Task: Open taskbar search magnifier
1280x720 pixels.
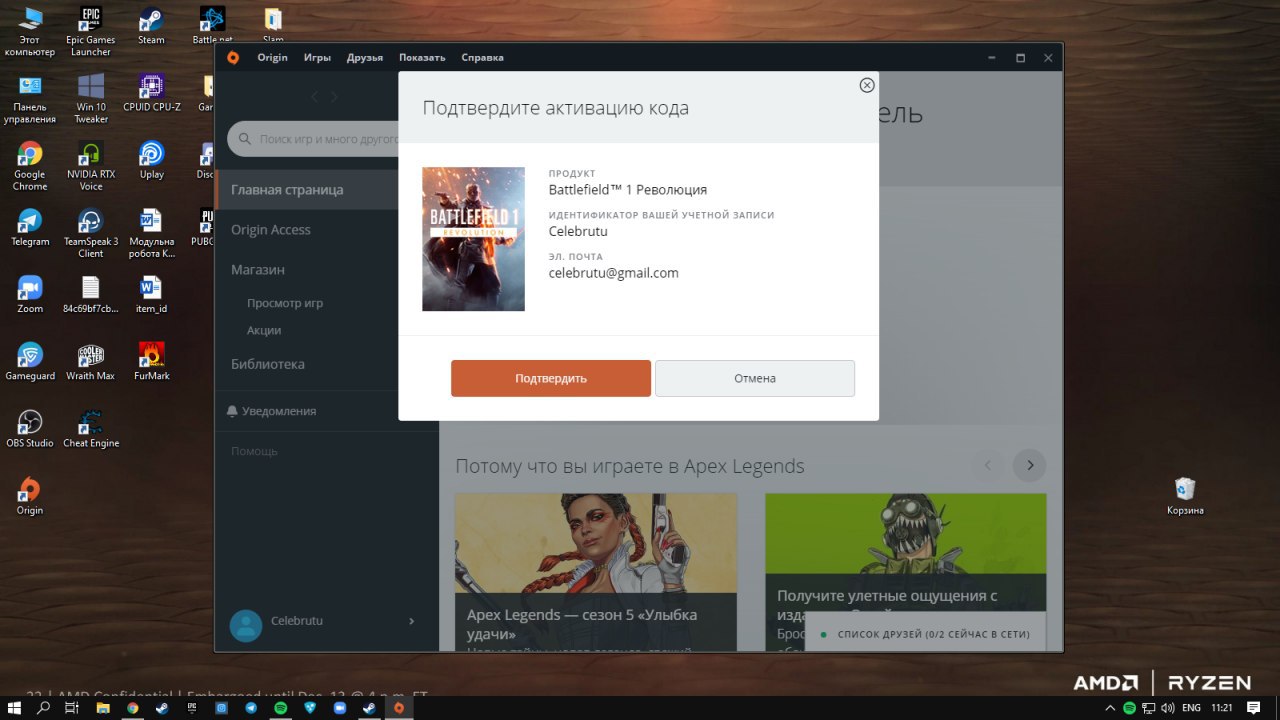Action: (43, 708)
